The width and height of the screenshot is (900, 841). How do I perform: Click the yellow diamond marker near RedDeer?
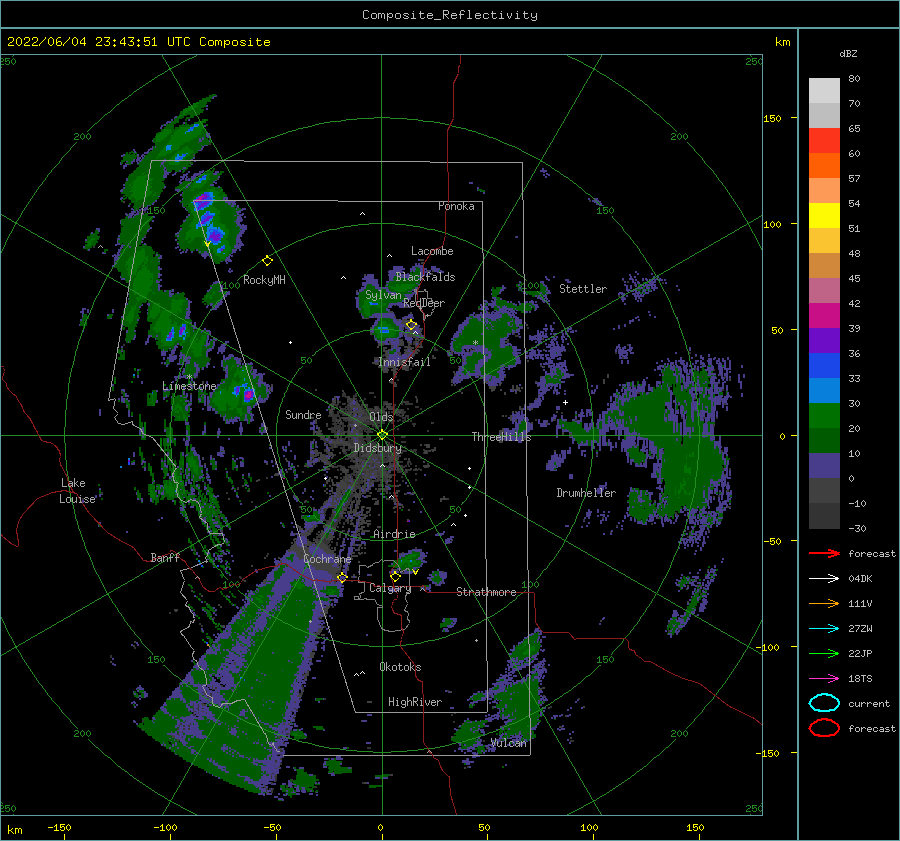(411, 325)
